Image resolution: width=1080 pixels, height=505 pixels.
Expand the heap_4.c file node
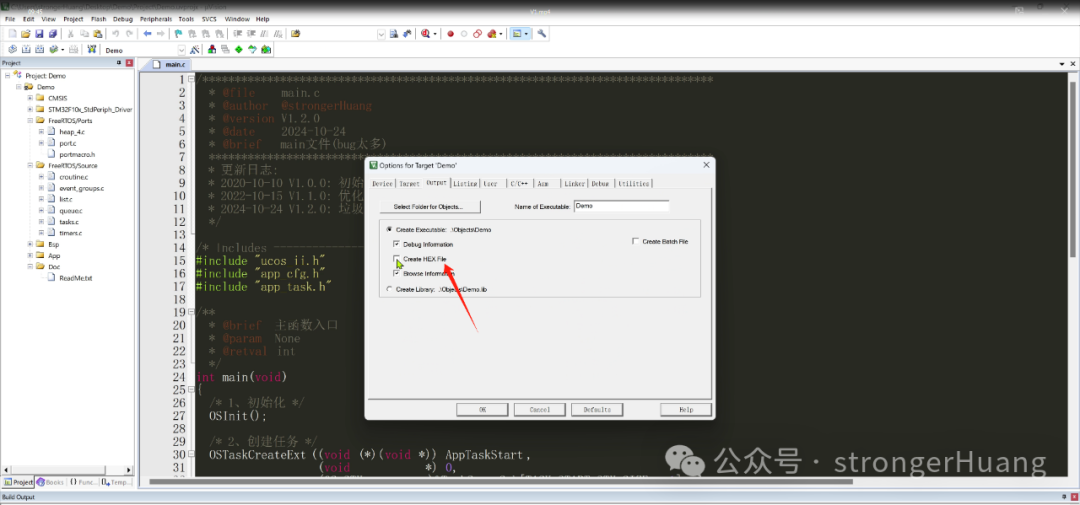click(41, 132)
